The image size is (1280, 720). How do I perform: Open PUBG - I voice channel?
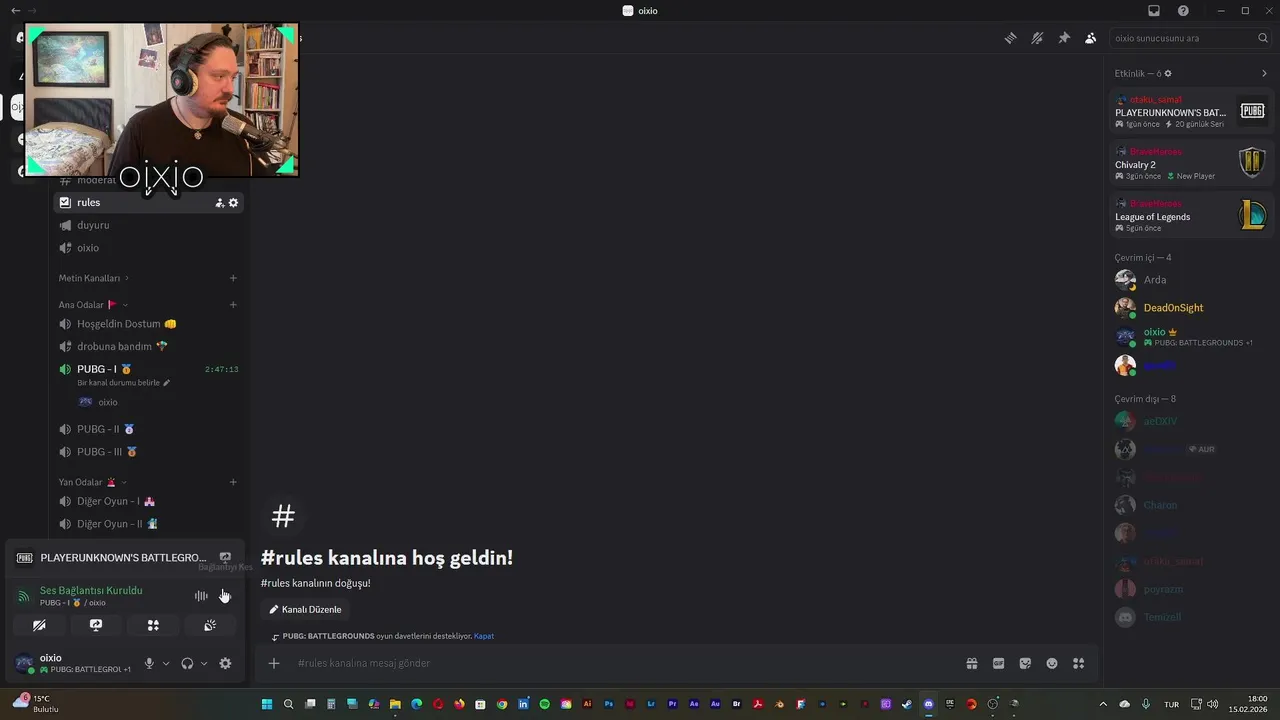click(148, 369)
